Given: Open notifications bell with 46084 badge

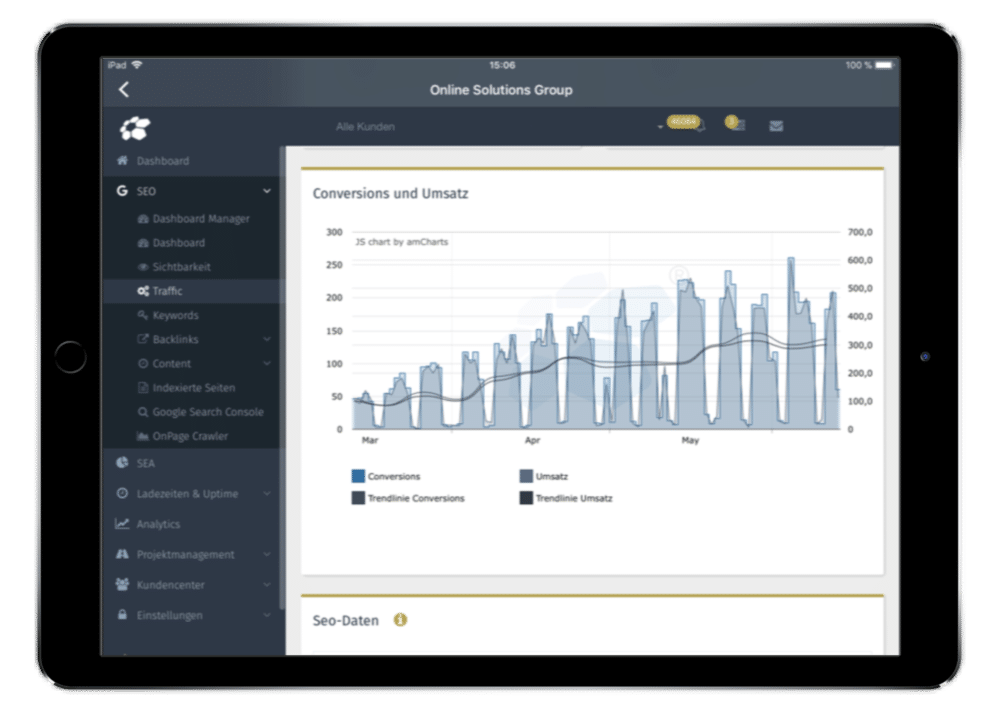Looking at the screenshot, I should coord(698,126).
